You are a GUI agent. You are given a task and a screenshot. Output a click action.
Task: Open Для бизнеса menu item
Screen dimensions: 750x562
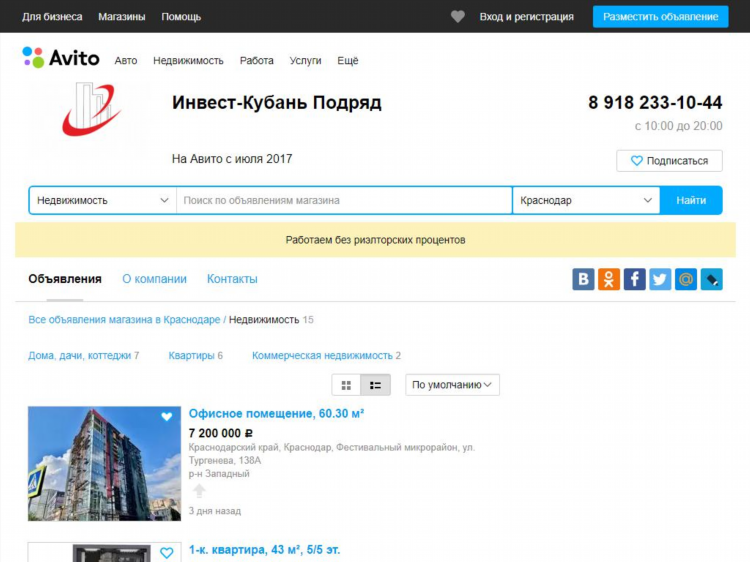[52, 17]
